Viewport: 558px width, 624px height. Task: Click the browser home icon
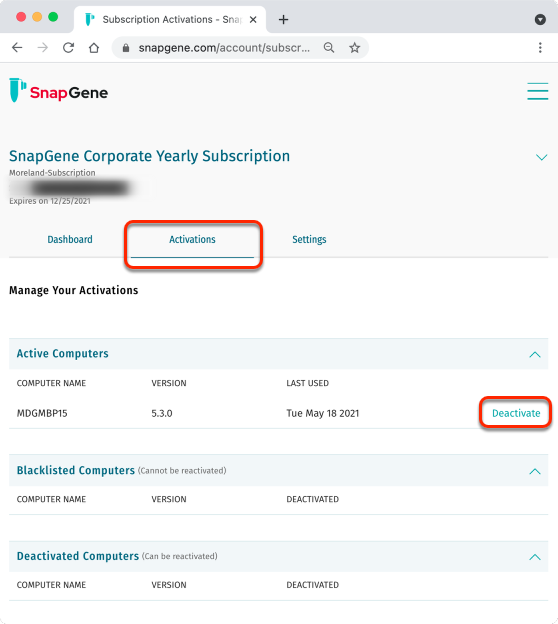[94, 48]
